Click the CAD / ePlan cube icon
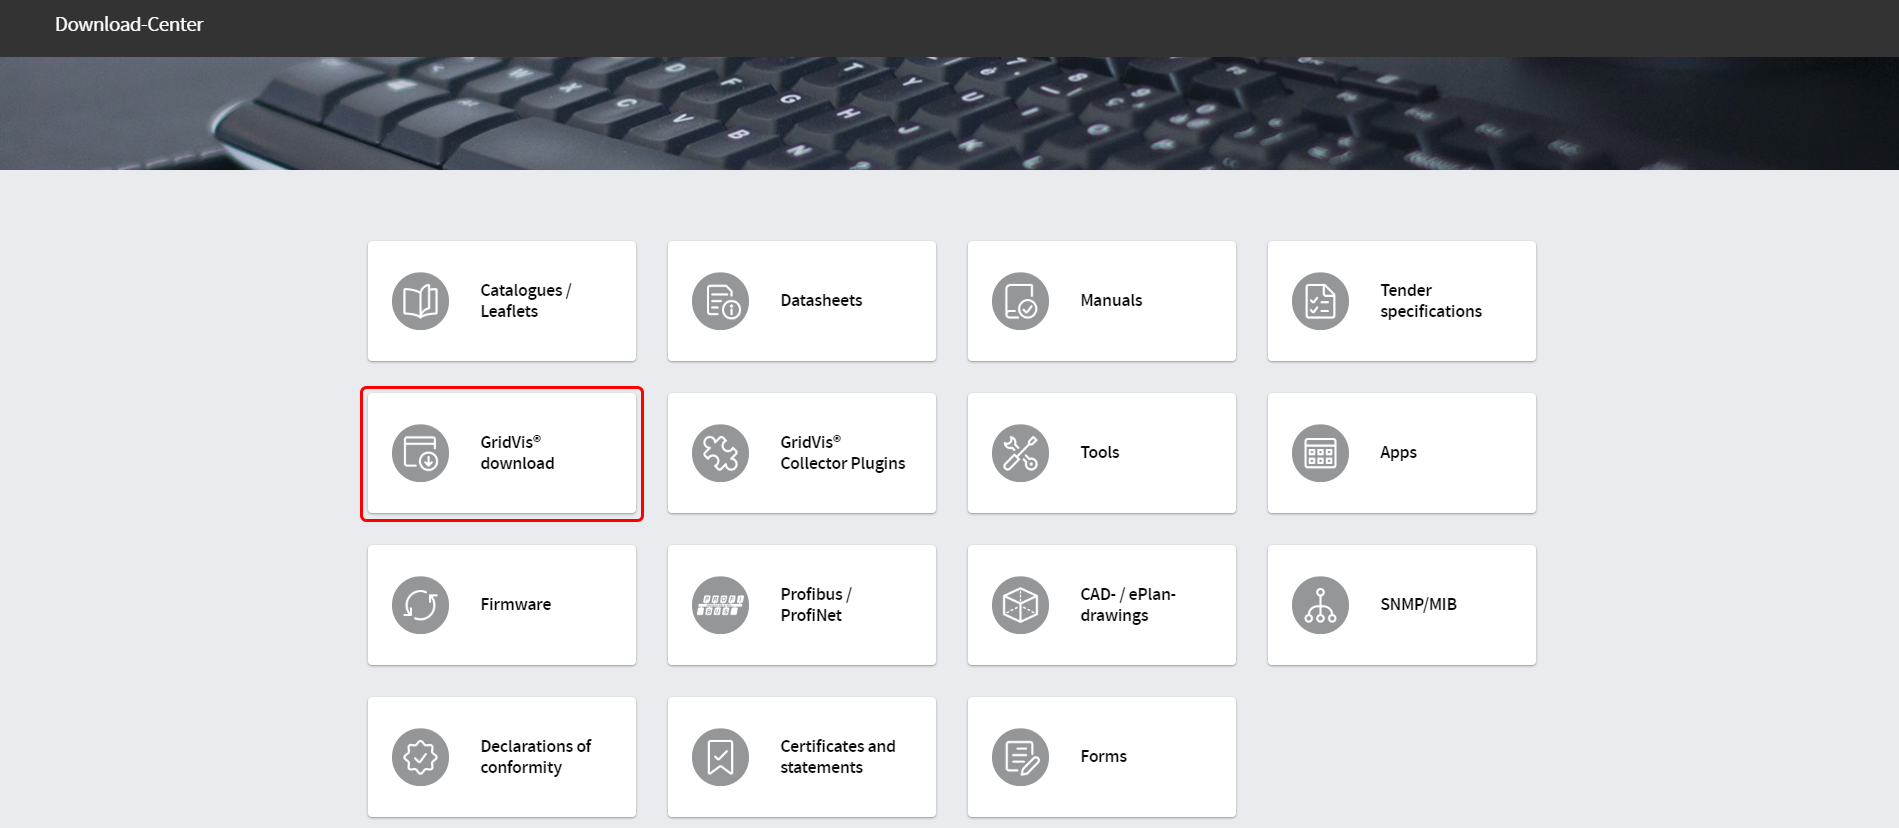The image size is (1899, 828). click(x=1020, y=605)
